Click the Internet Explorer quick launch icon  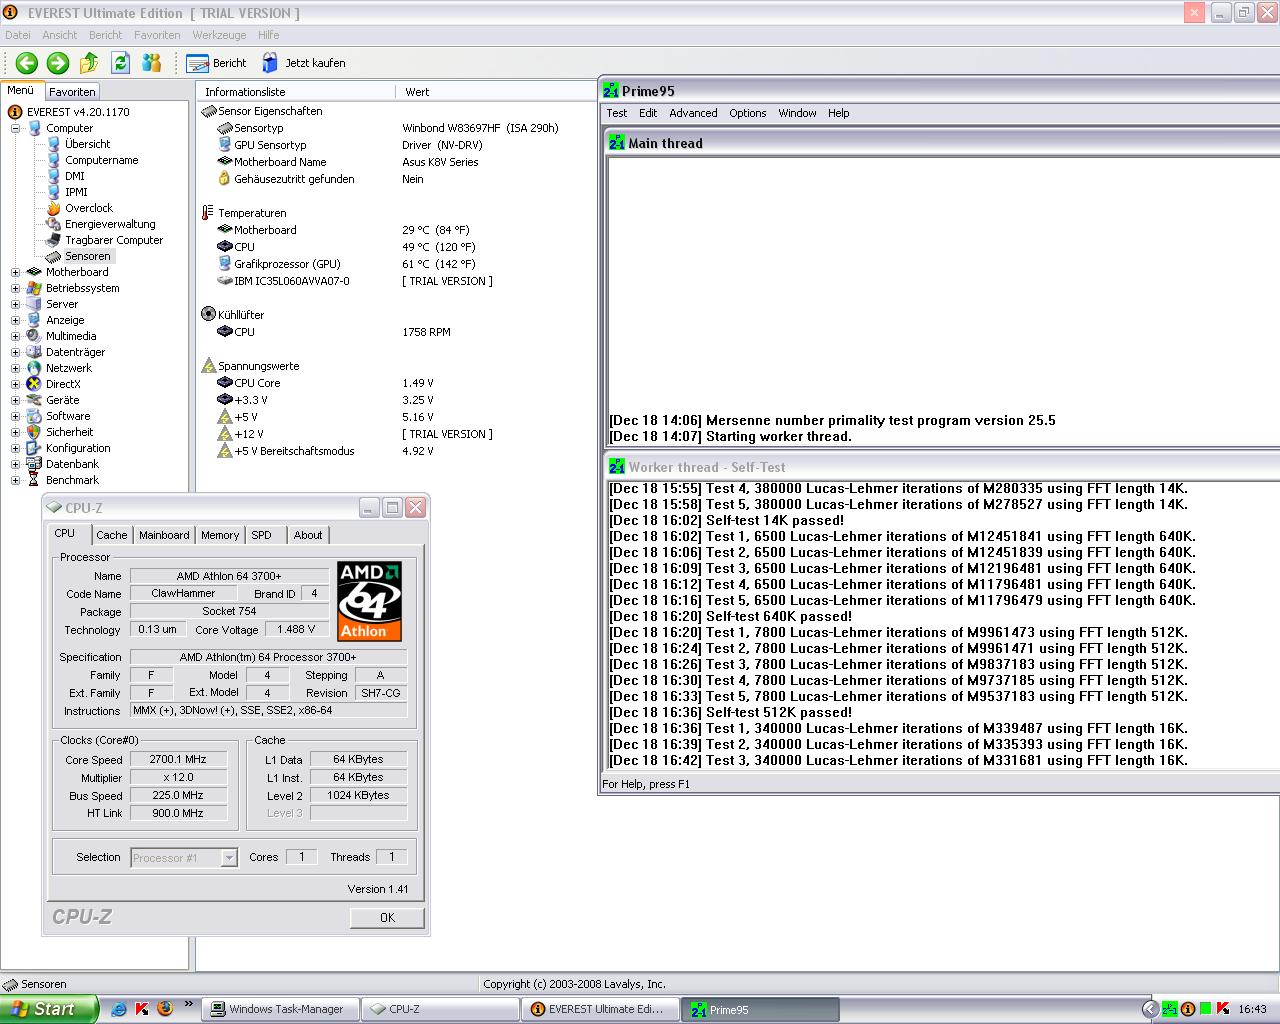[x=119, y=1009]
